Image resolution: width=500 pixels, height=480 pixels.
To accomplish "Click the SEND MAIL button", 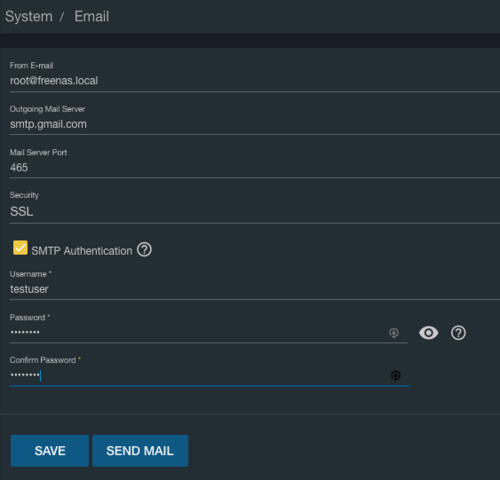I will tap(140, 451).
